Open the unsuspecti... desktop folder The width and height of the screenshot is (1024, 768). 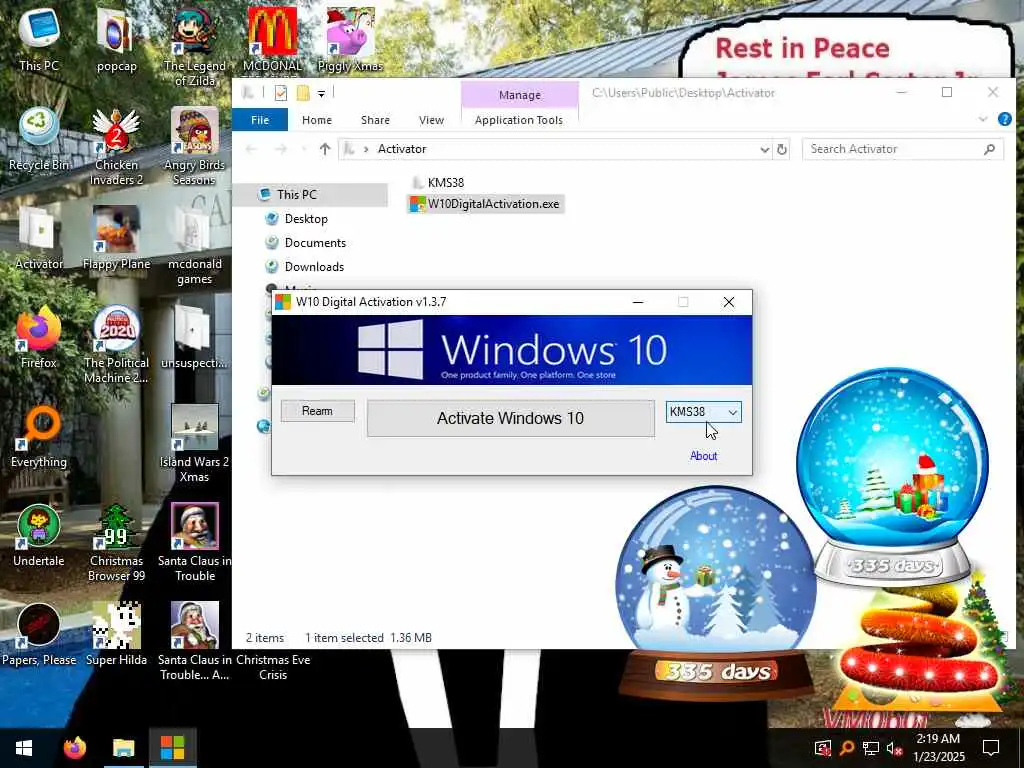194,337
